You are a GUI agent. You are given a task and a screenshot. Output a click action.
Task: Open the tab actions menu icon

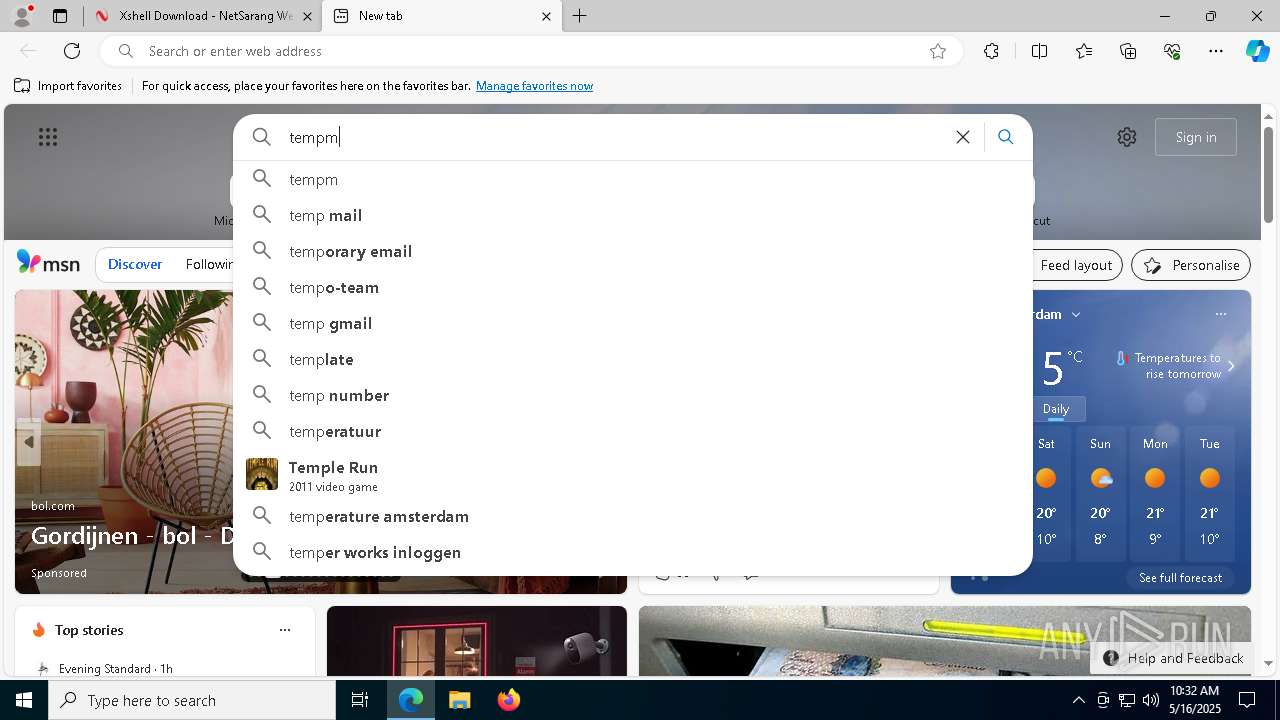pyautogui.click(x=60, y=16)
